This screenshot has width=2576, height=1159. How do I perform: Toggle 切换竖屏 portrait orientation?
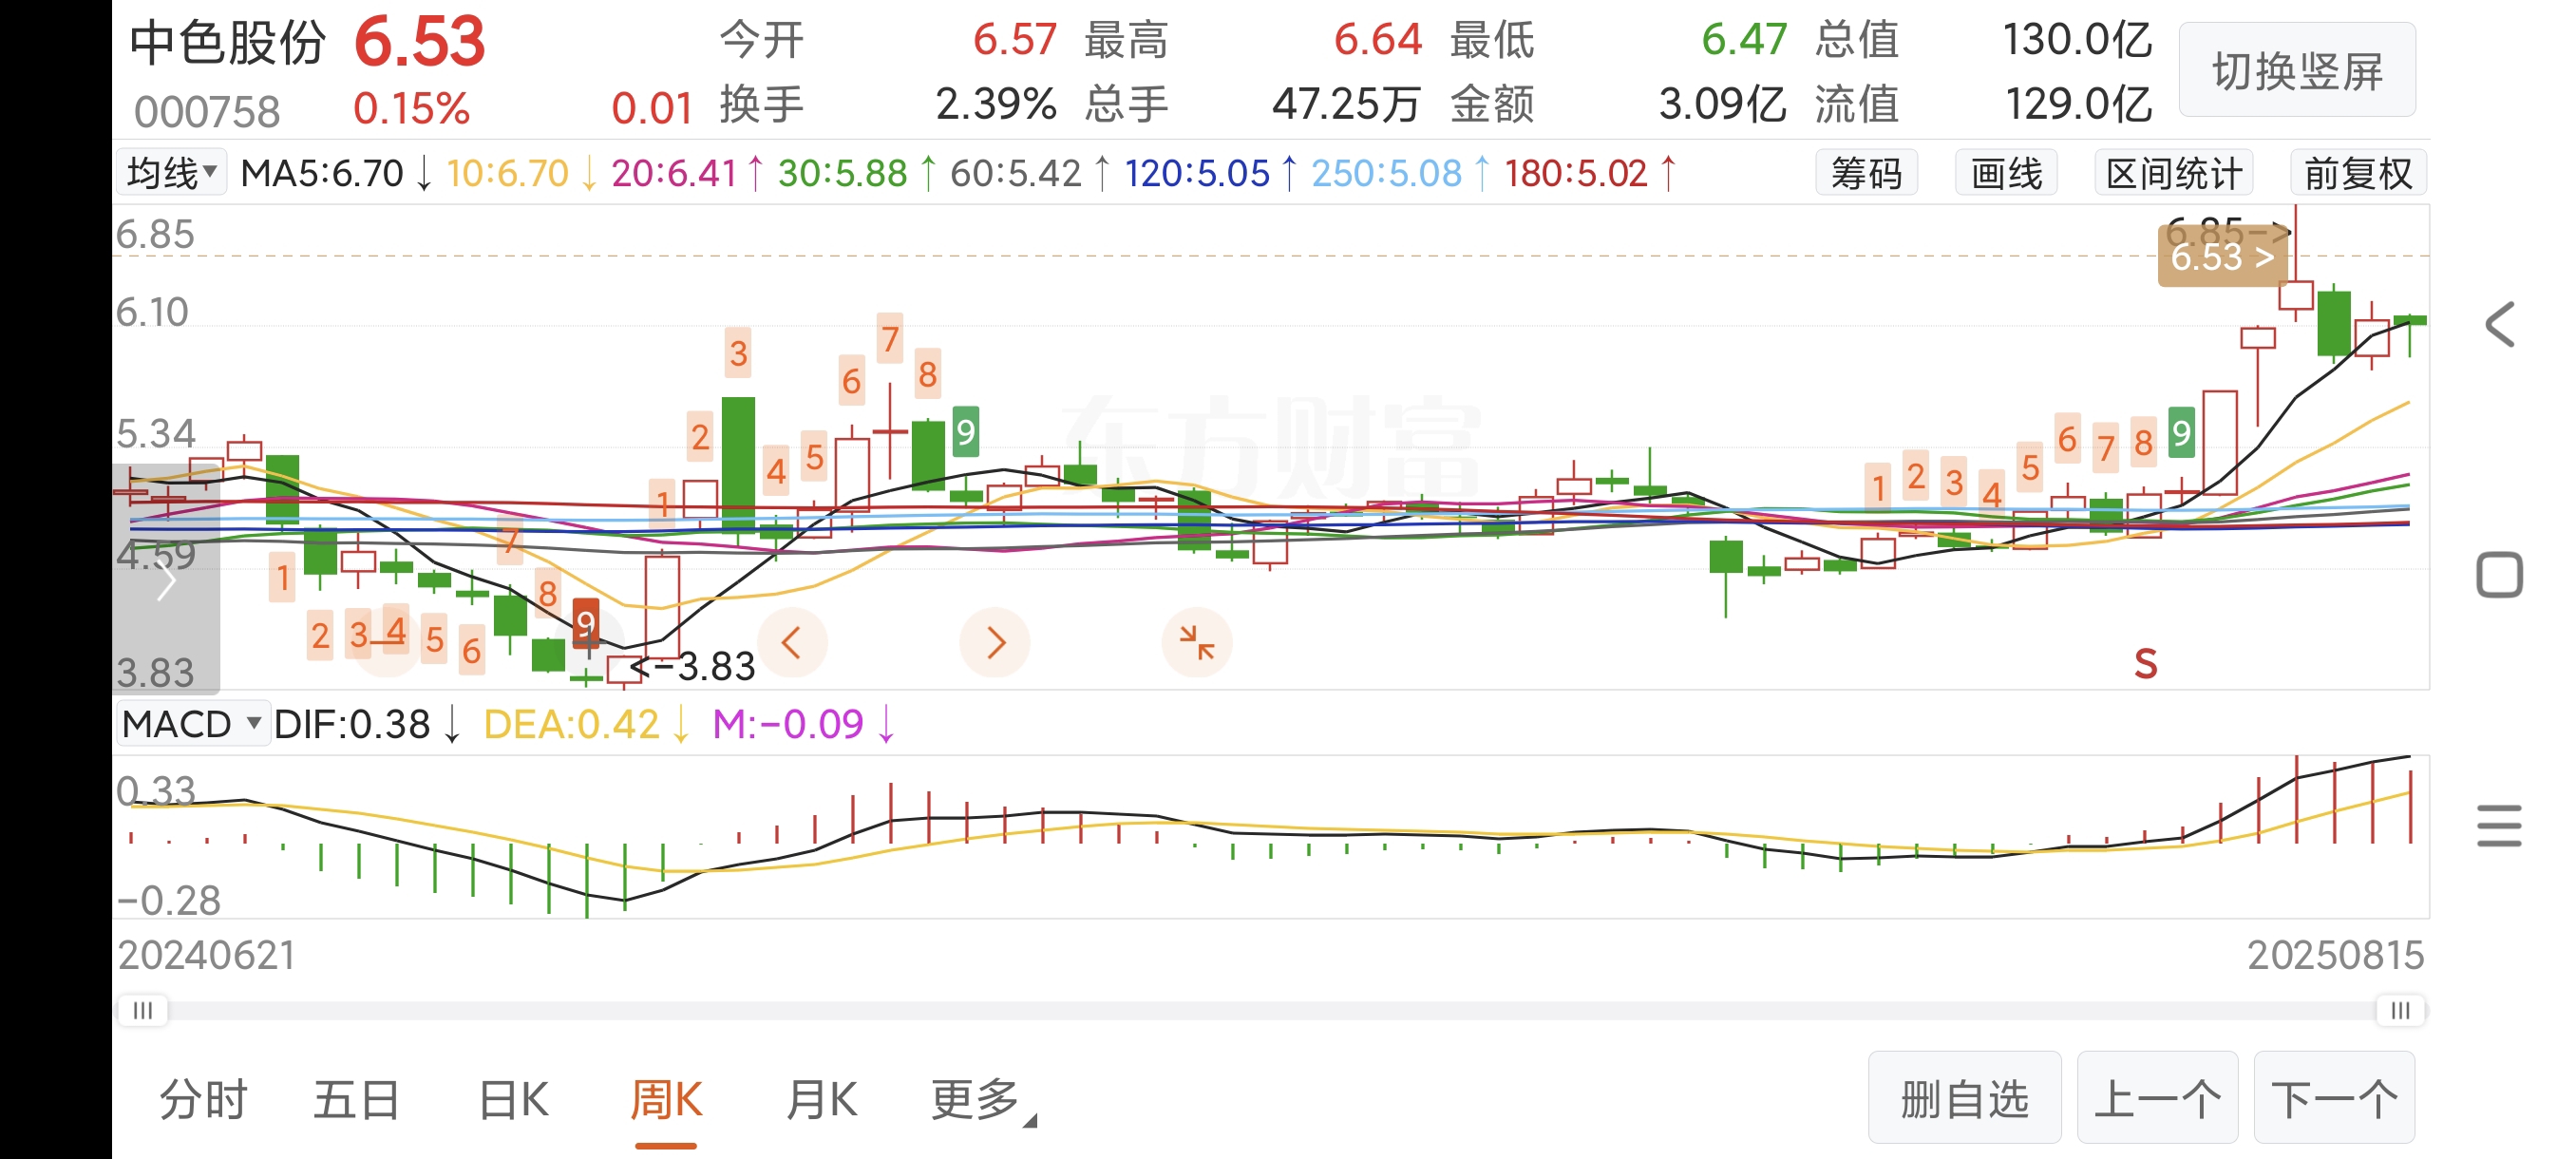(x=2297, y=72)
